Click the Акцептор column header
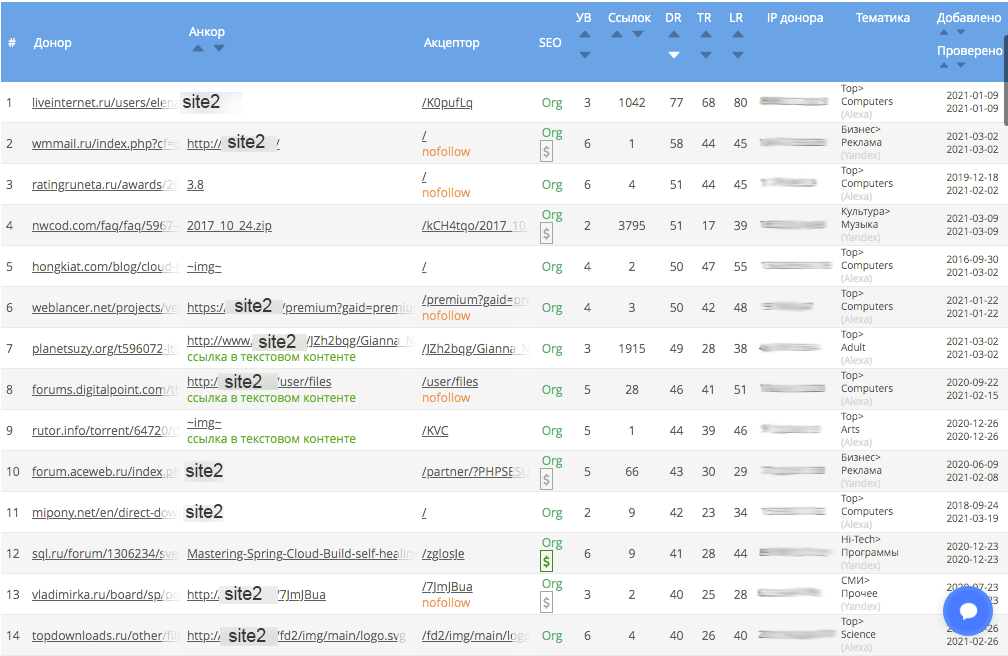Screen dimensions: 1008x656 click(451, 43)
